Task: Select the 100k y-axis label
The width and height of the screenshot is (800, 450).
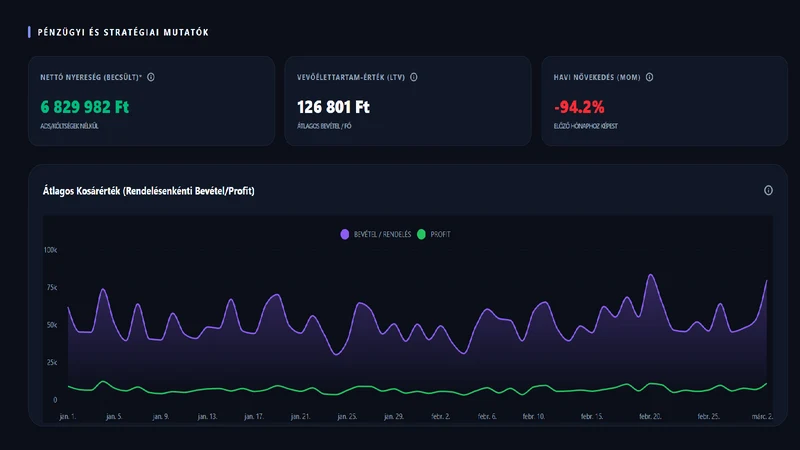Action: pyautogui.click(x=51, y=250)
